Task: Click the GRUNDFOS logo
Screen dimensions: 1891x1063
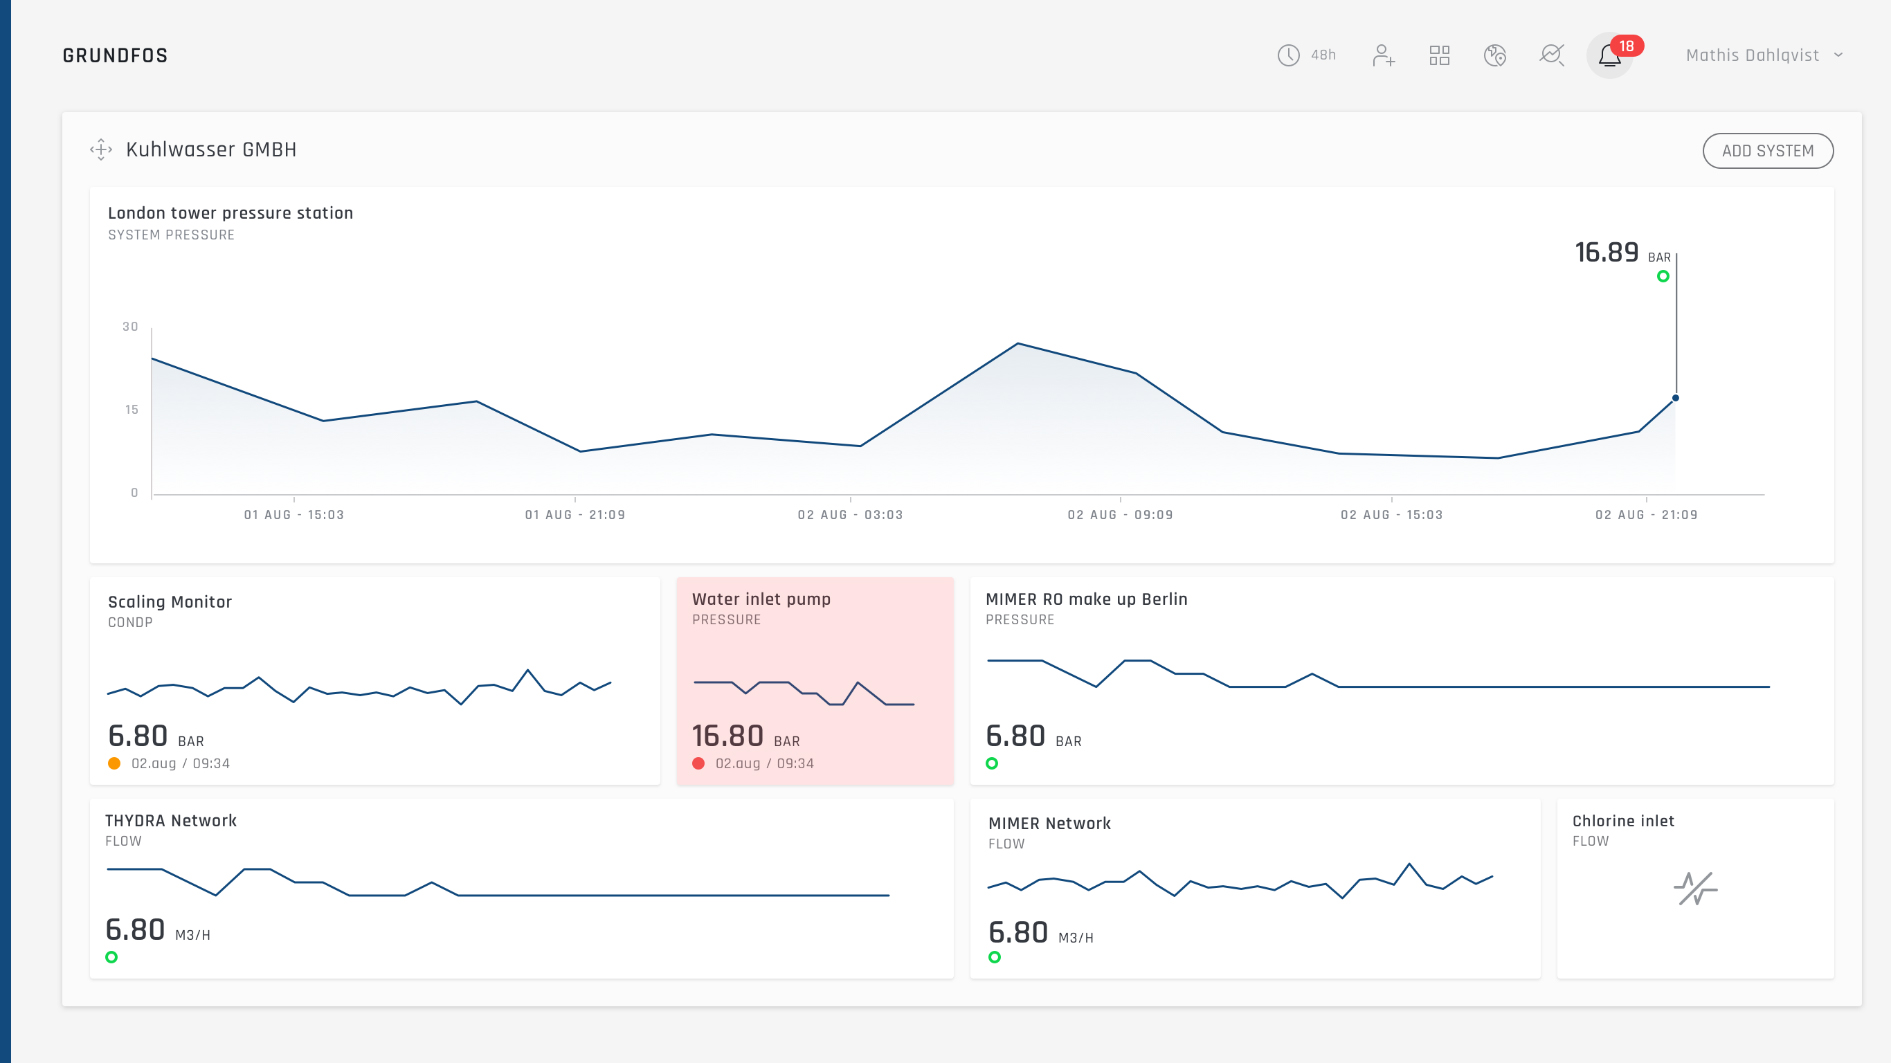Action: (115, 56)
